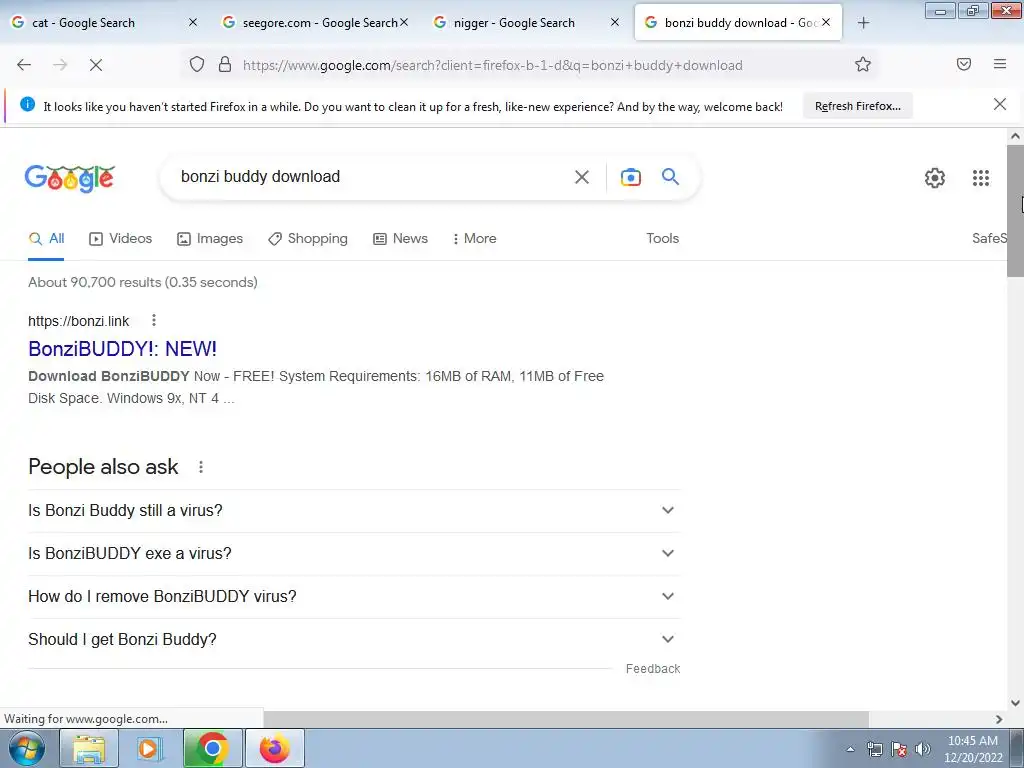Open a new tab with plus button
Screen dimensions: 1024x768
point(863,23)
